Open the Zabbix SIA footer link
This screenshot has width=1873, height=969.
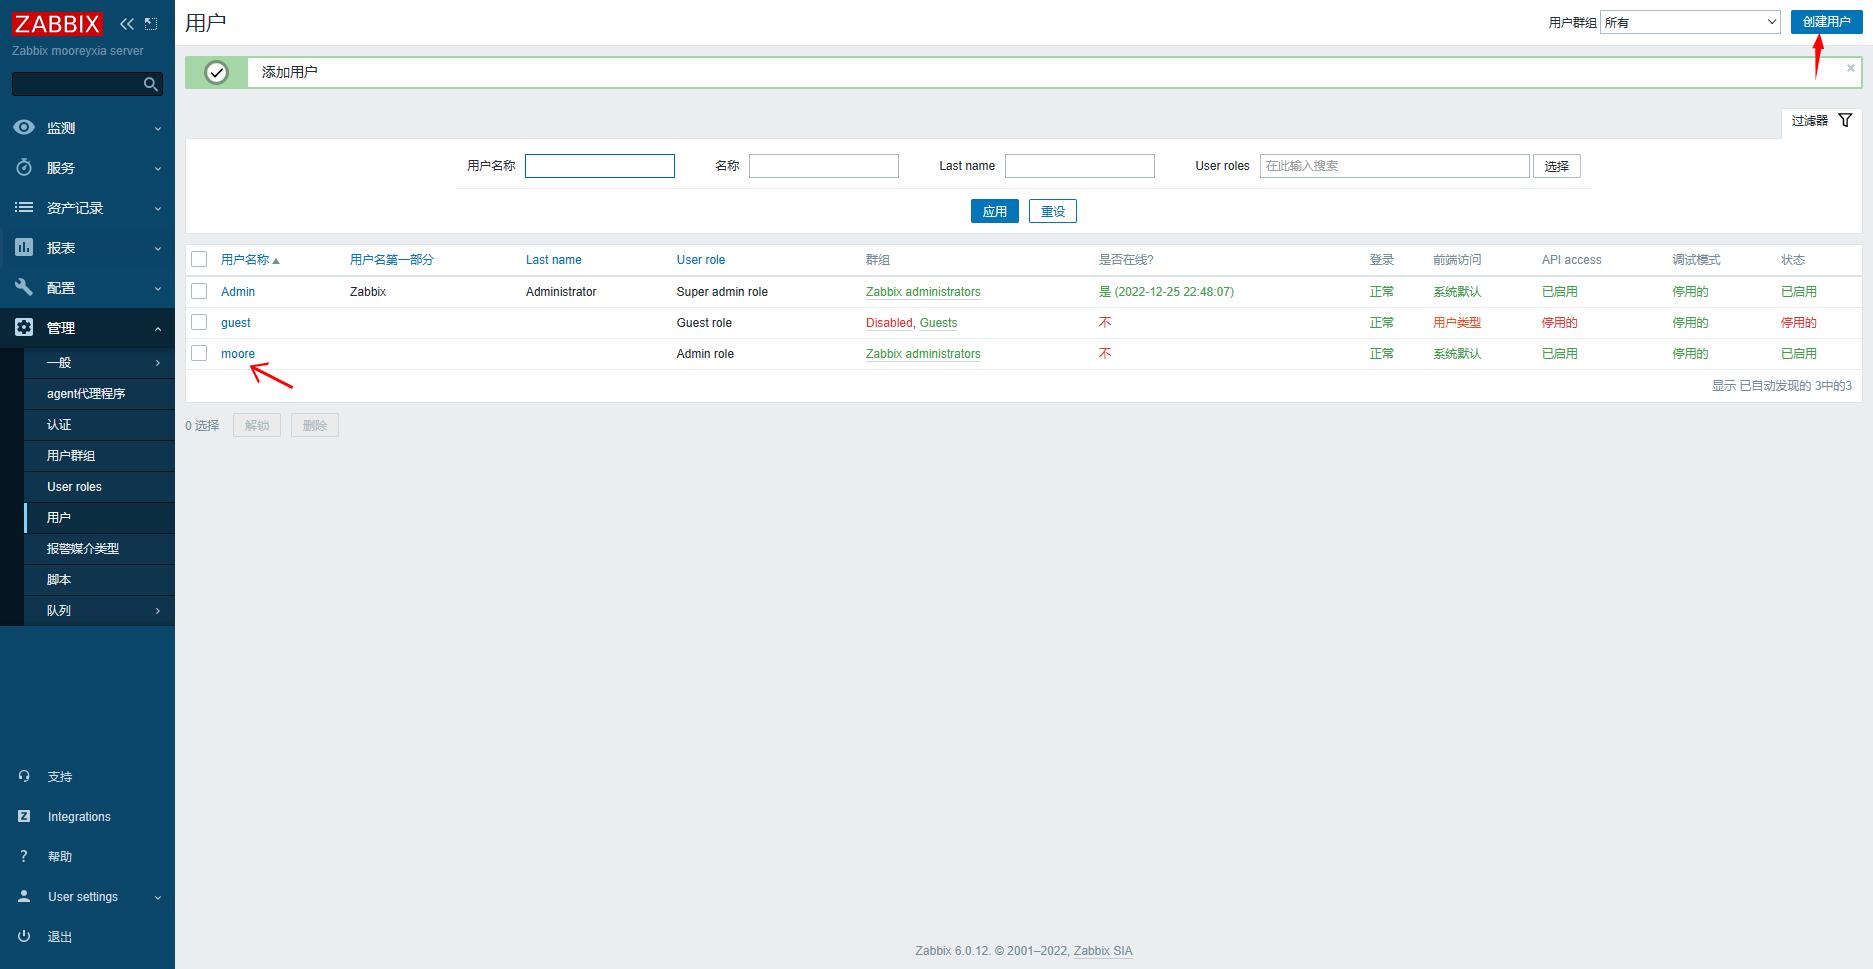(x=1103, y=951)
